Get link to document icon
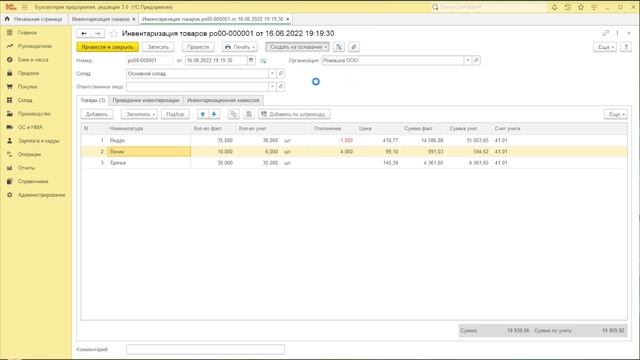 pos(605,33)
